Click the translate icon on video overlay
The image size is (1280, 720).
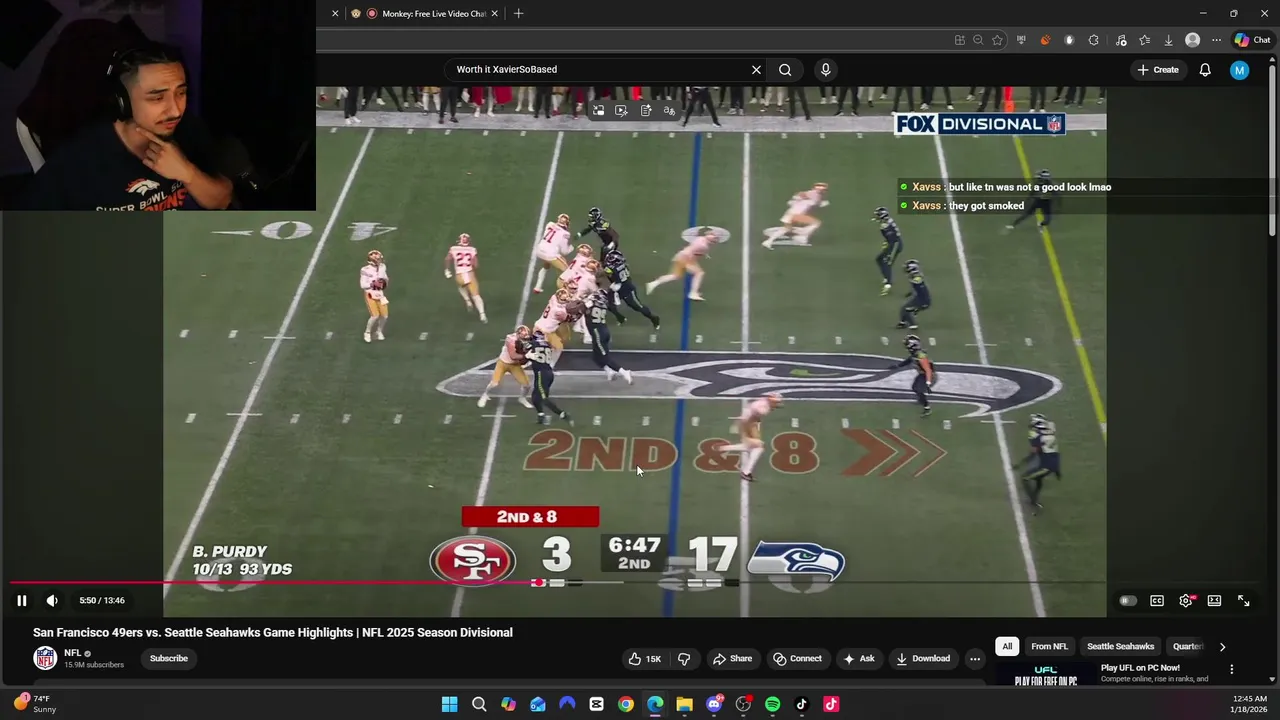(669, 110)
